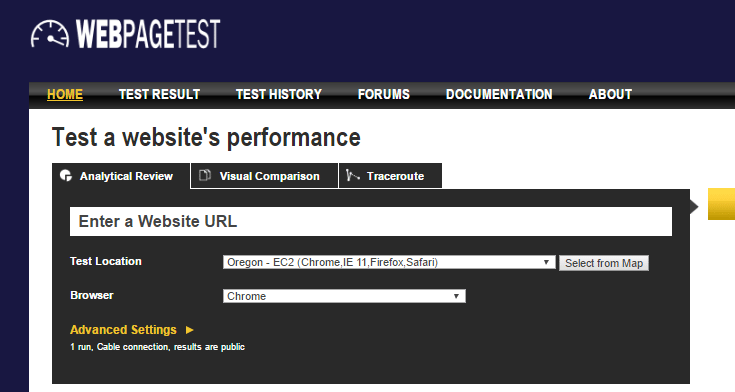Viewport: 735px width, 392px height.
Task: Click the Traceroute path icon
Action: [x=352, y=175]
